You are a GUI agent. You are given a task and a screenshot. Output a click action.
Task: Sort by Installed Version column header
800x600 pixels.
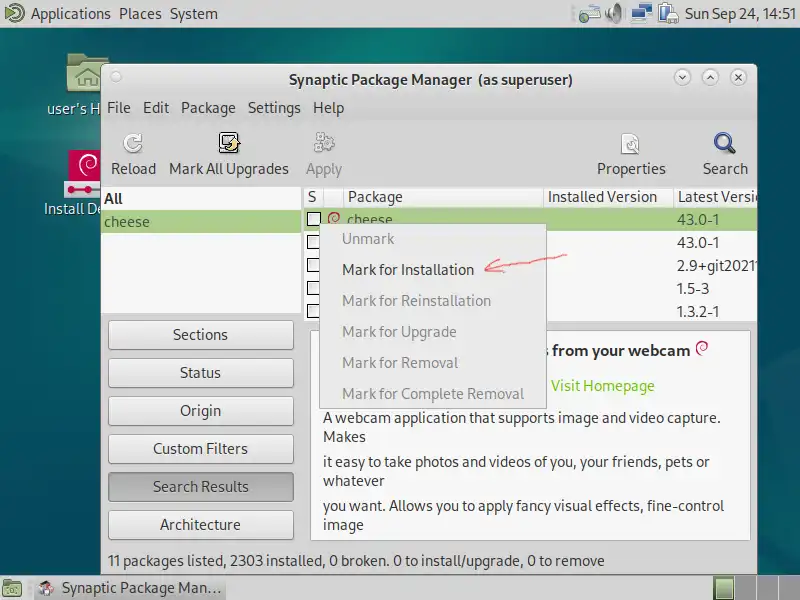coord(608,197)
